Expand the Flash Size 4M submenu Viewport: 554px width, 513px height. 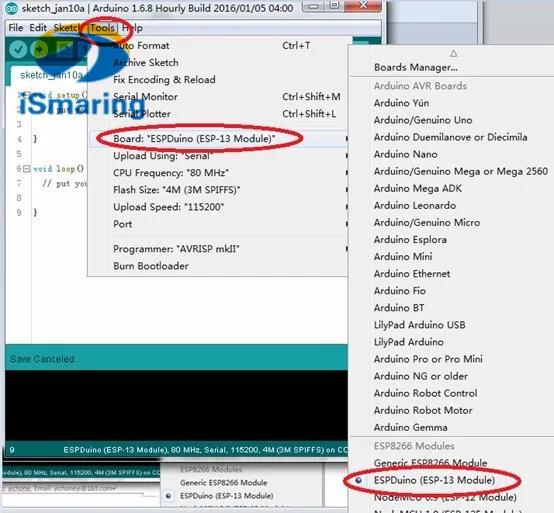[219, 190]
